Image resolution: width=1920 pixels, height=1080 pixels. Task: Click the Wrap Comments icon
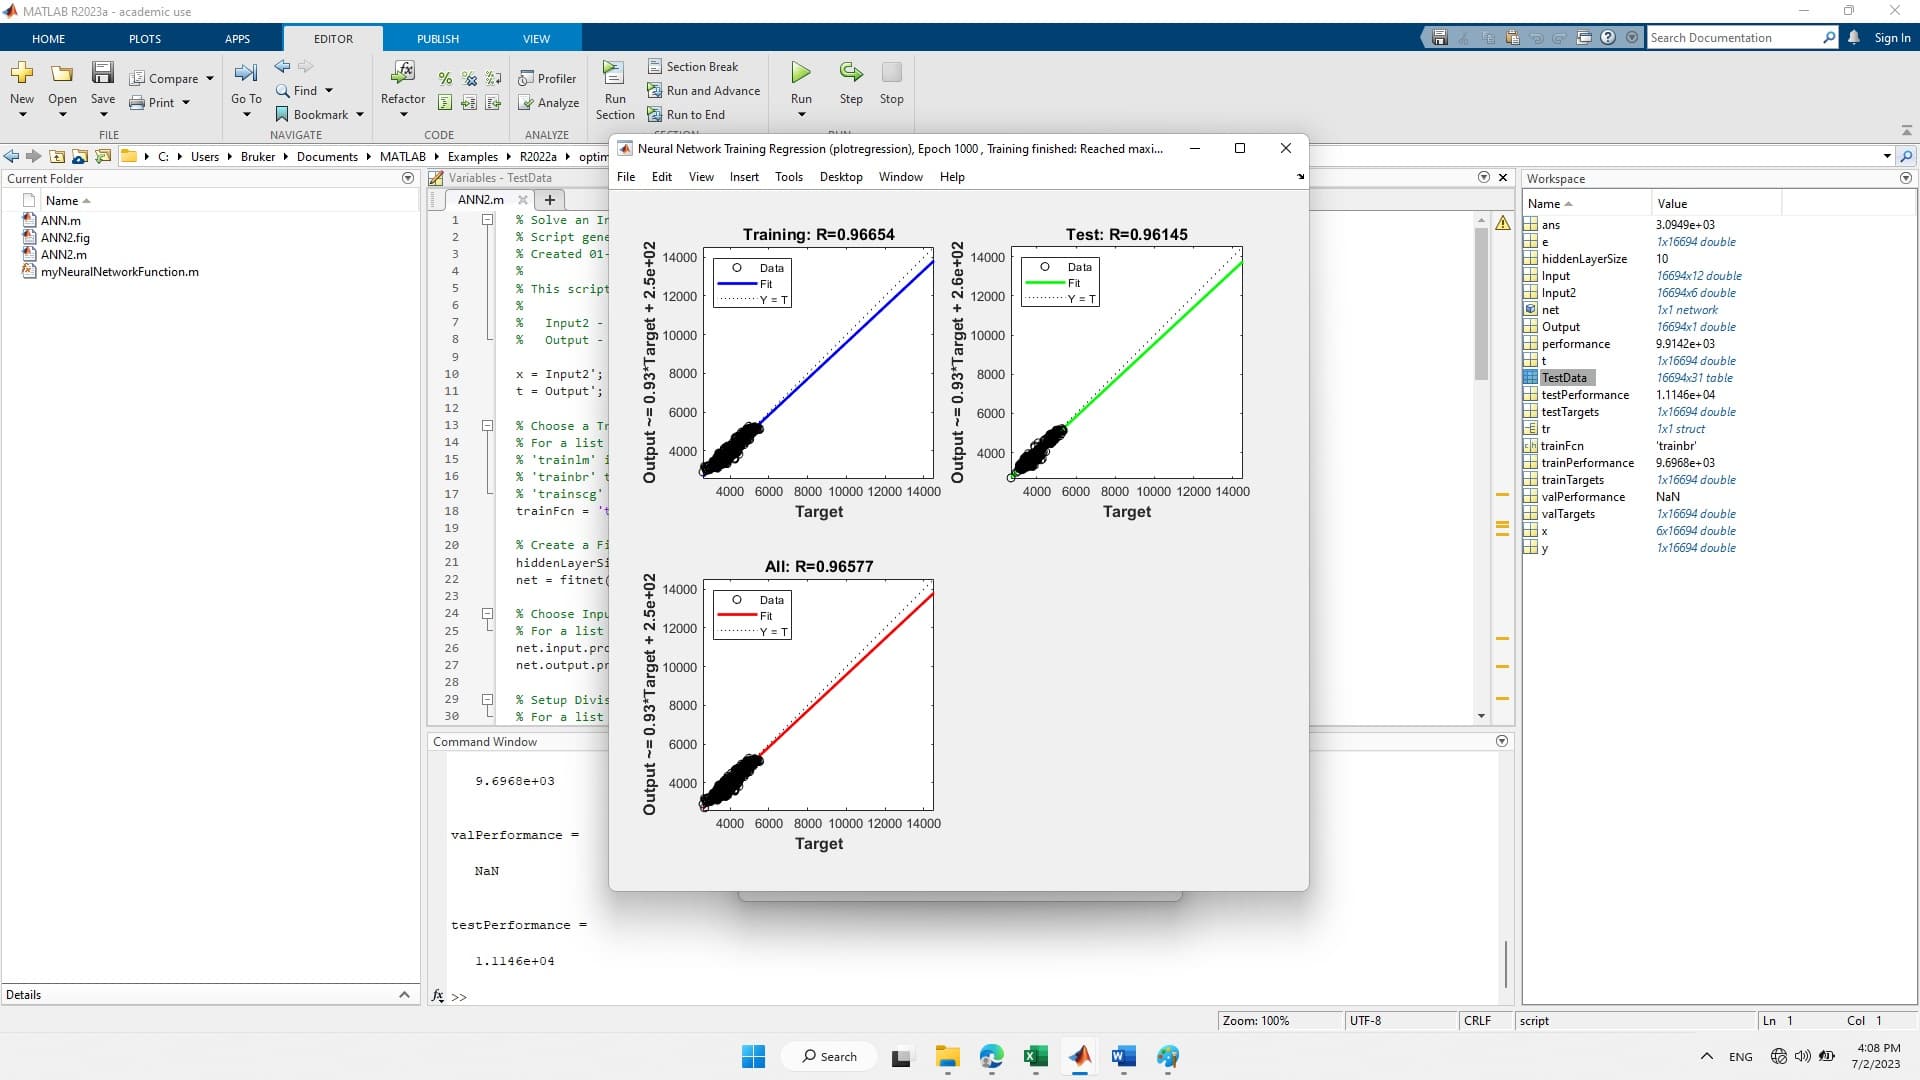click(493, 78)
